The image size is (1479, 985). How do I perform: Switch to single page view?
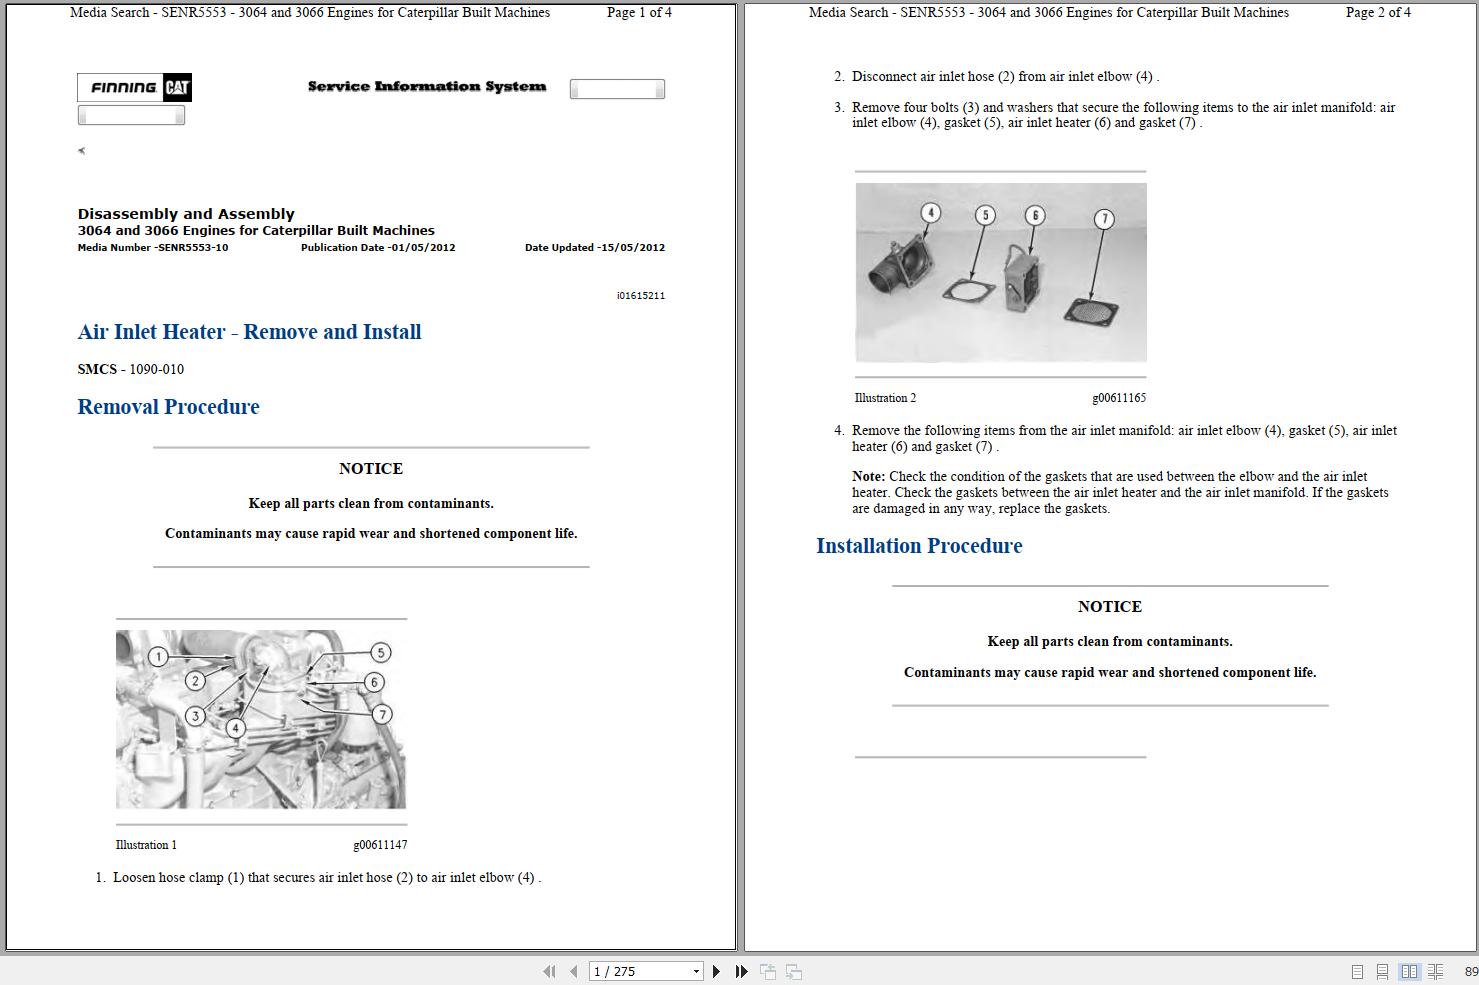[x=1357, y=971]
